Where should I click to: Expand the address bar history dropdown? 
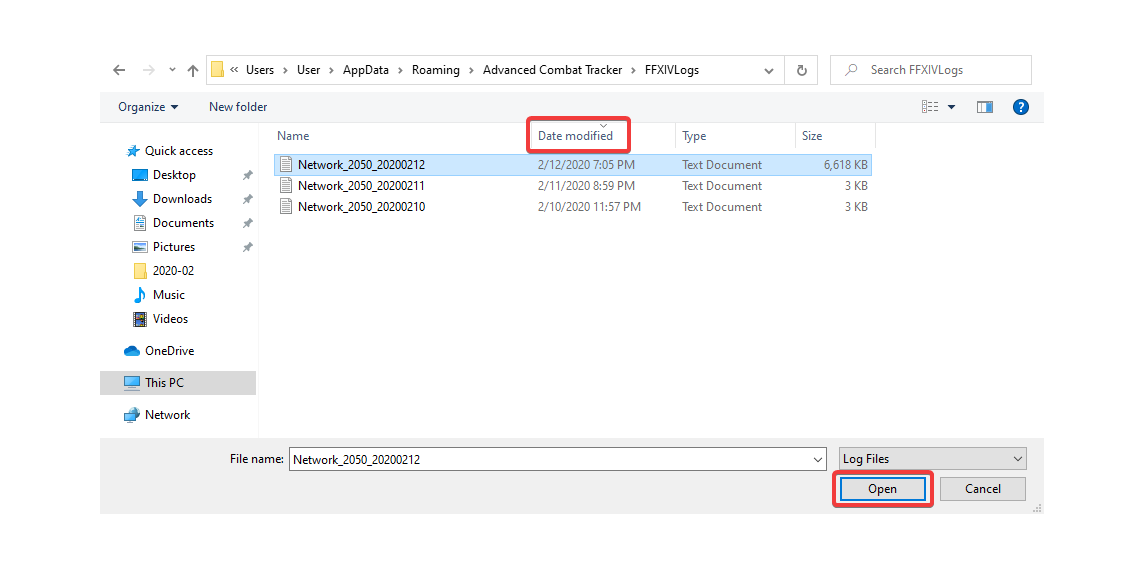click(x=768, y=71)
